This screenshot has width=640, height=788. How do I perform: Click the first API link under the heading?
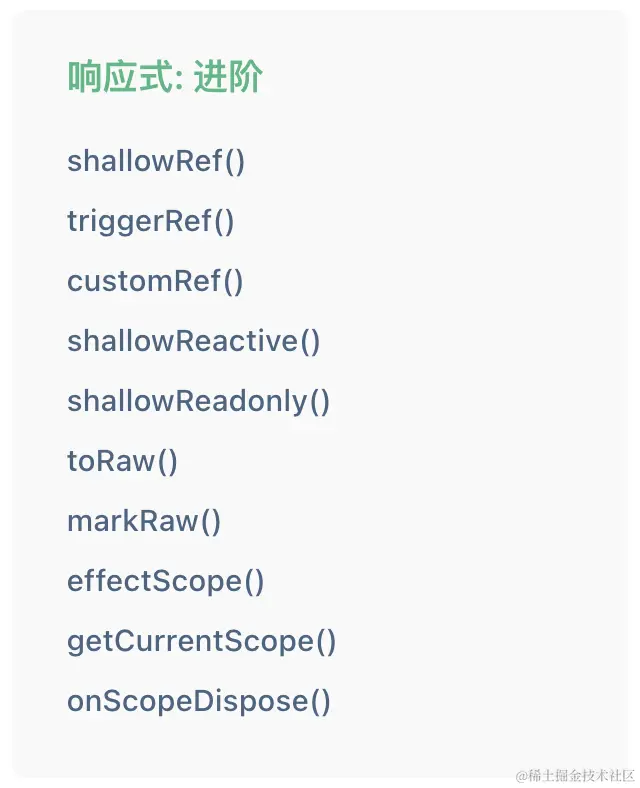point(156,161)
